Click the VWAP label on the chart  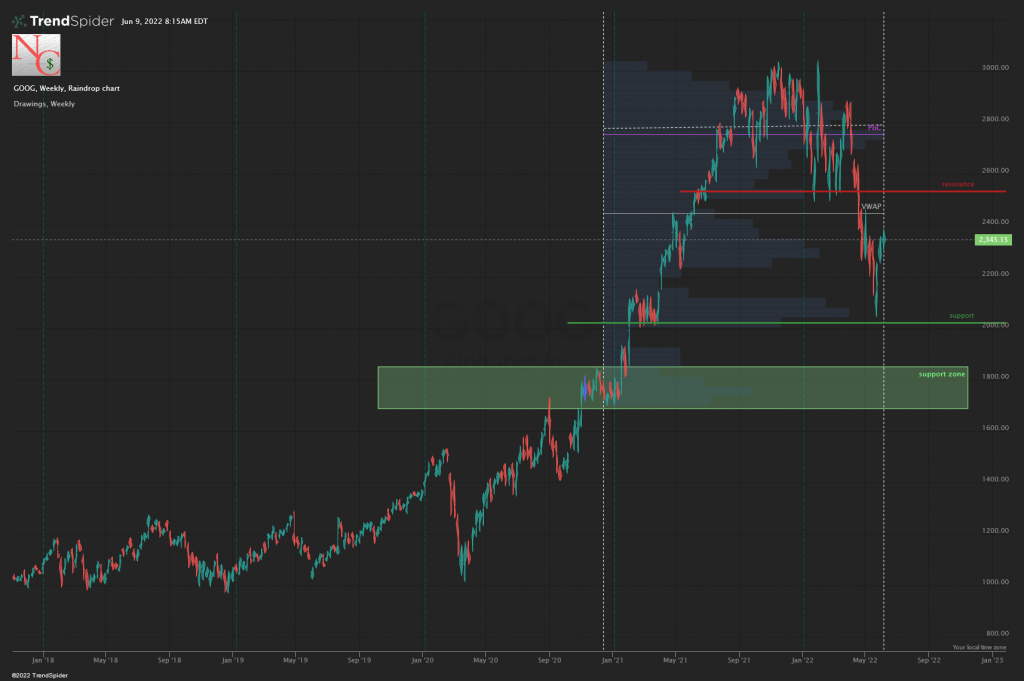871,206
